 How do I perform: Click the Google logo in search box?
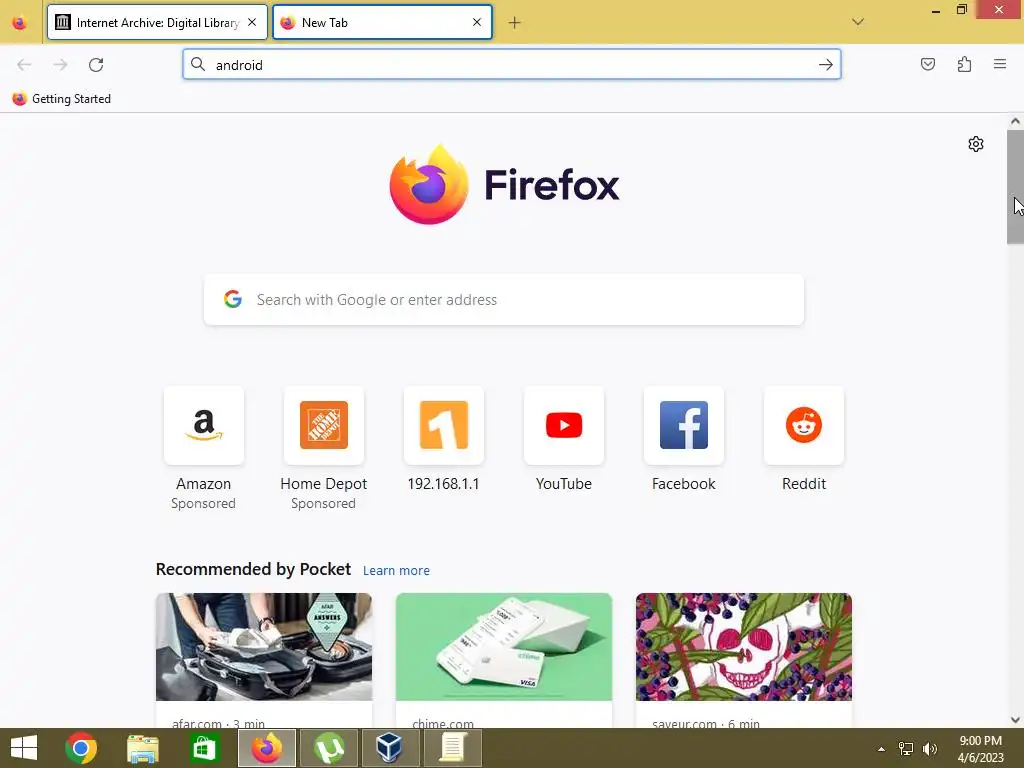(233, 299)
